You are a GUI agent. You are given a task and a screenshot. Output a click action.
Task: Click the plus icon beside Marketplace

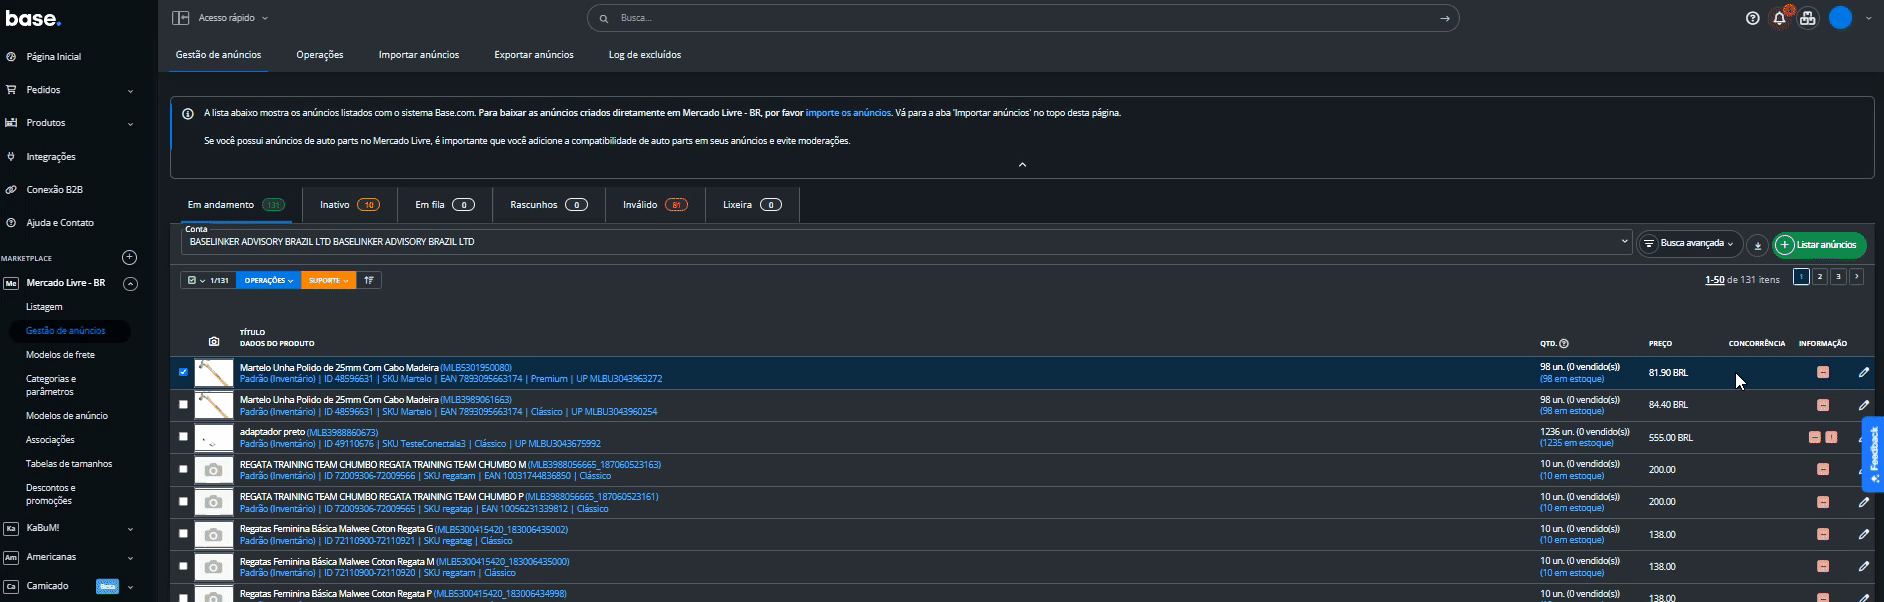pos(129,258)
